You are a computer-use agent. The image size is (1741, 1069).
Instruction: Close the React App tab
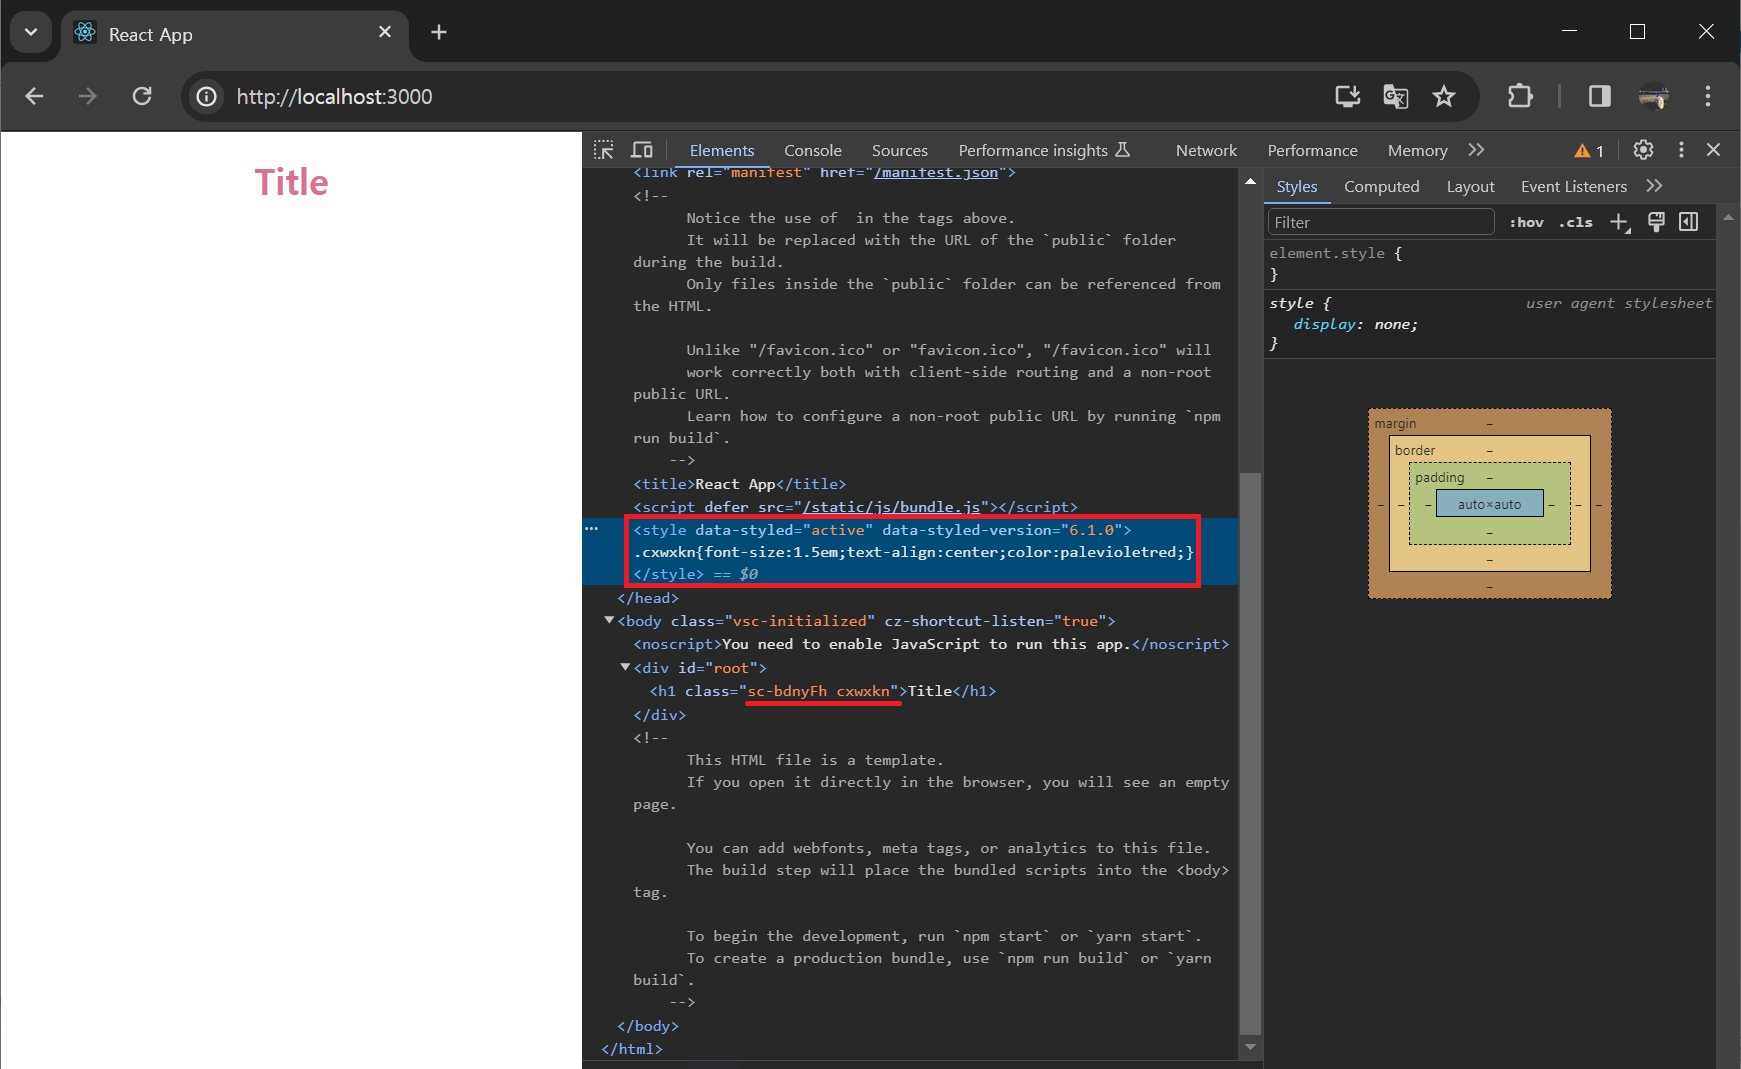(385, 32)
